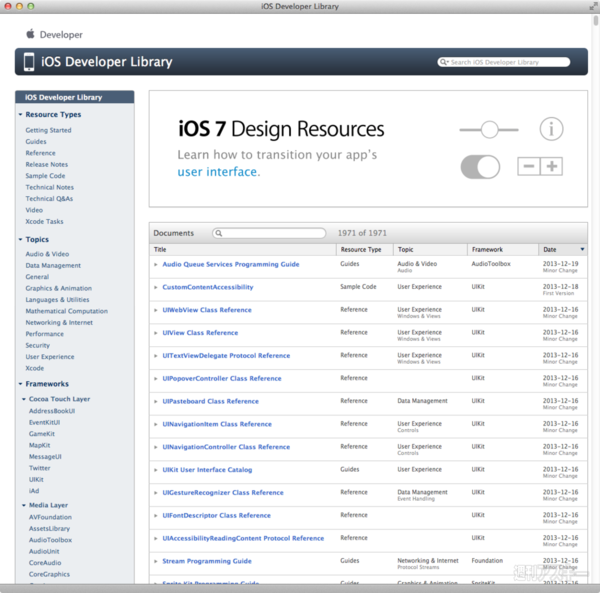Collapse the Media Layer group
Viewport: 600px width, 593px height.
pyautogui.click(x=24, y=505)
